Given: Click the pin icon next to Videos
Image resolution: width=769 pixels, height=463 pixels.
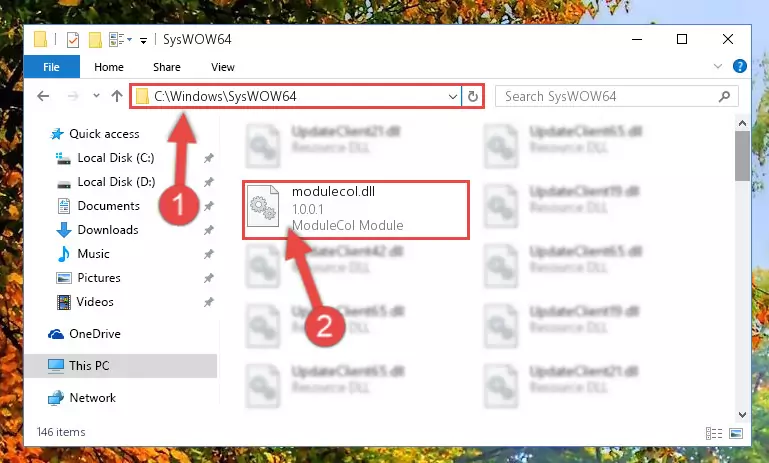Looking at the screenshot, I should click(x=209, y=302).
